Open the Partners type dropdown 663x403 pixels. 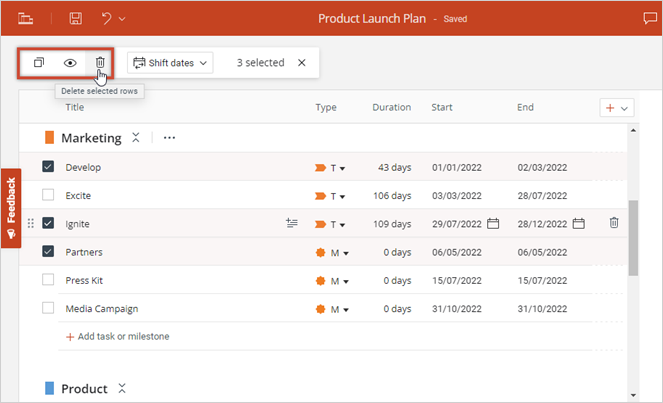[x=340, y=253]
